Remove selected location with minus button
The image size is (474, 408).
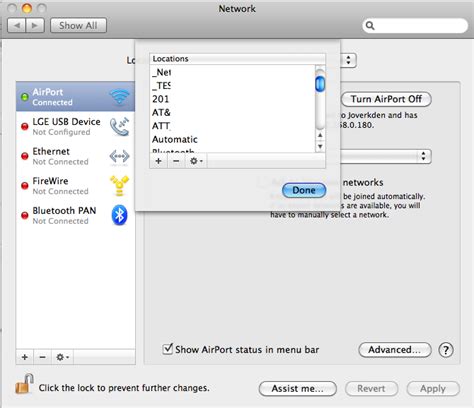click(176, 161)
